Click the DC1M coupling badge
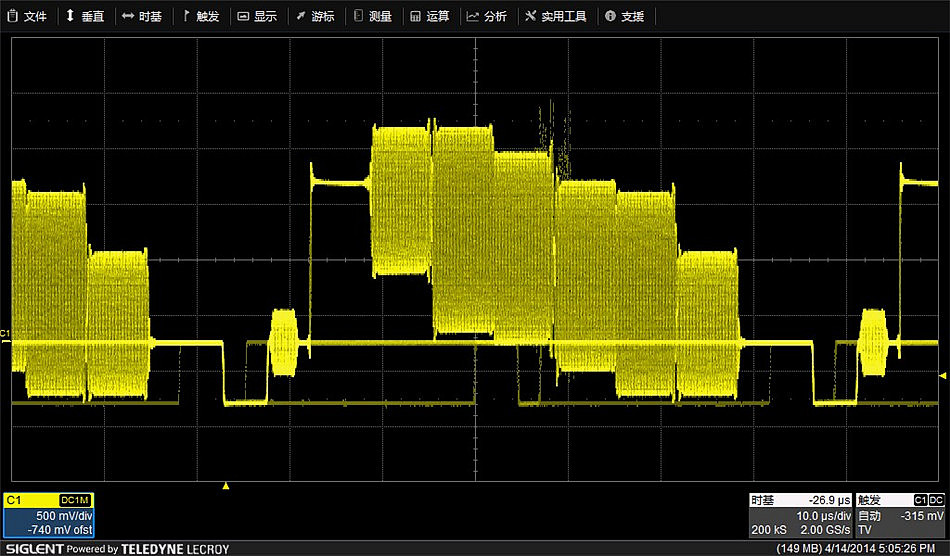 pos(75,500)
